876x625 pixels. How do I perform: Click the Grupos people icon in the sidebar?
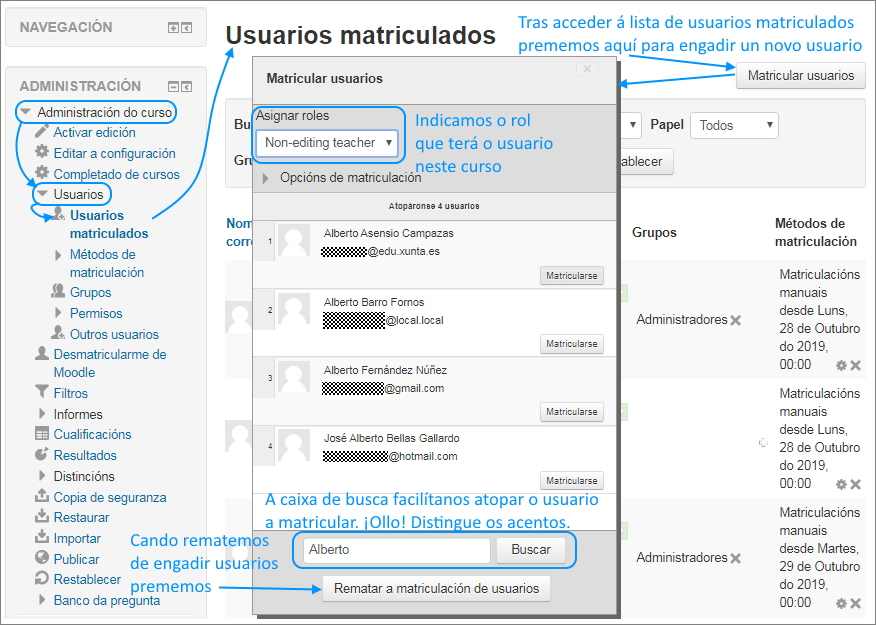point(57,291)
